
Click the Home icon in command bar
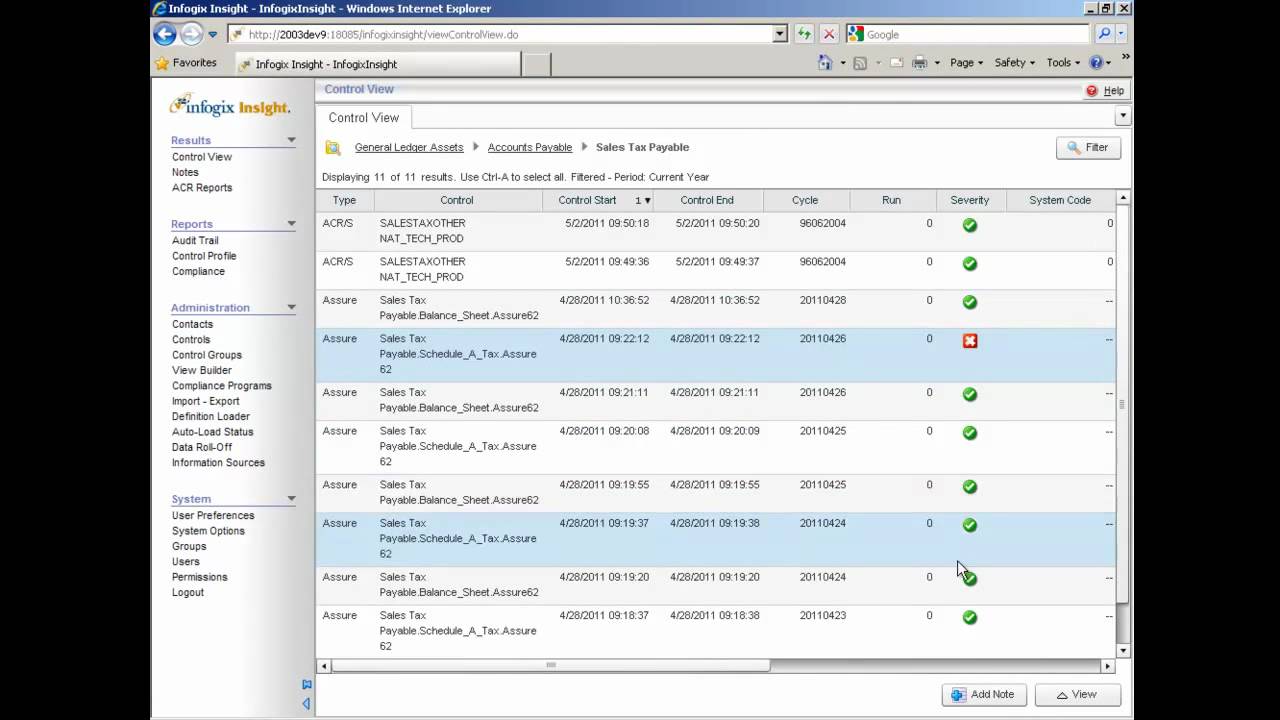[x=825, y=63]
